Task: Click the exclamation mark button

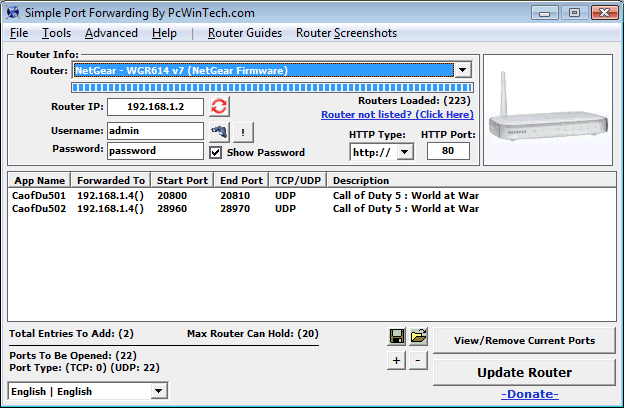Action: pos(243,132)
